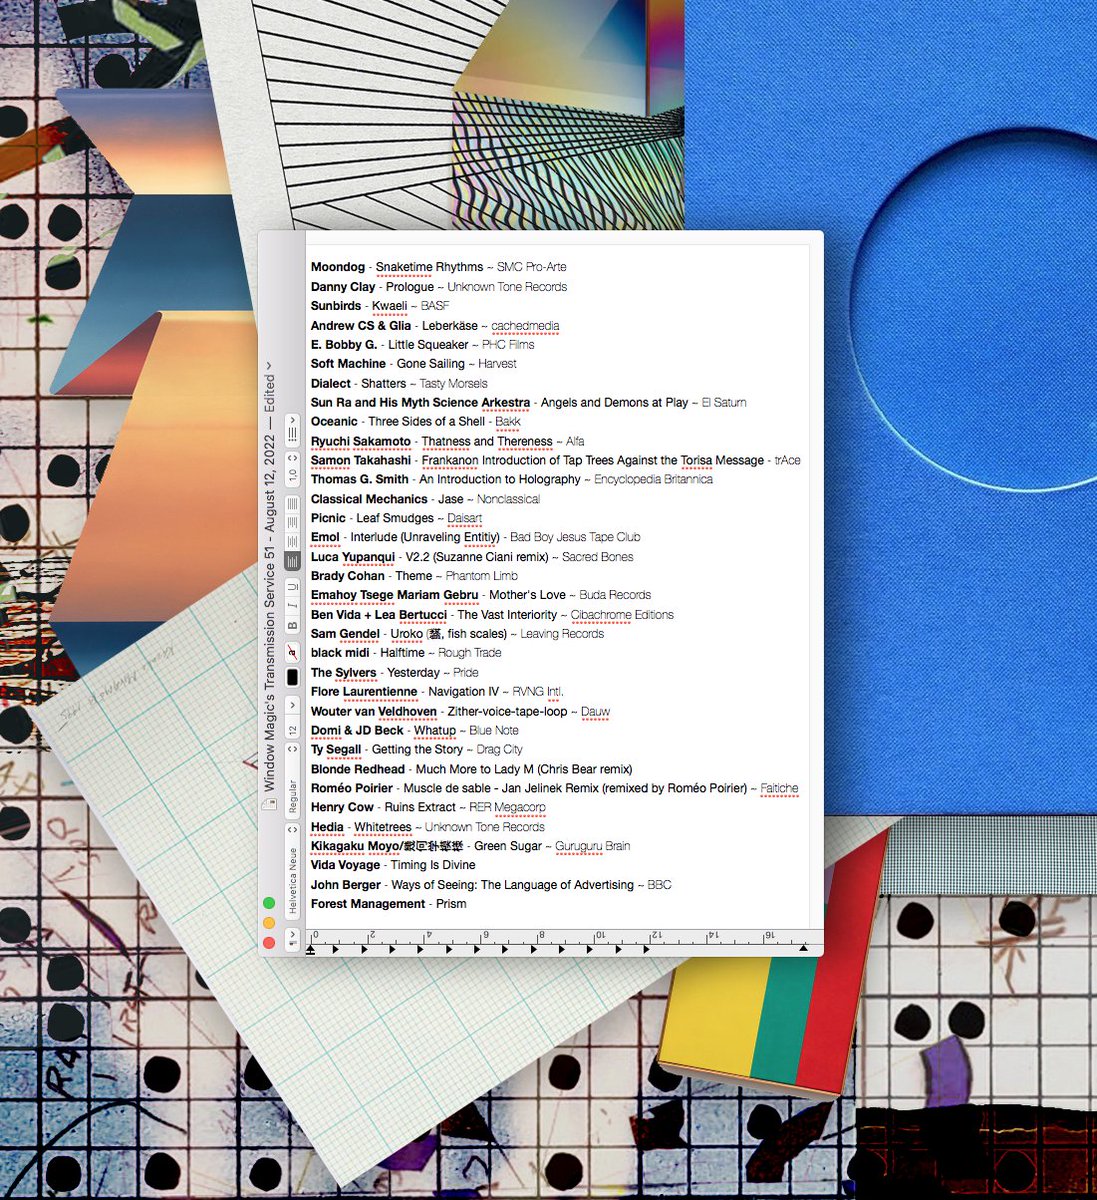The height and width of the screenshot is (1200, 1097).
Task: Click the artist name Blonde Redhead
Action: tap(358, 770)
